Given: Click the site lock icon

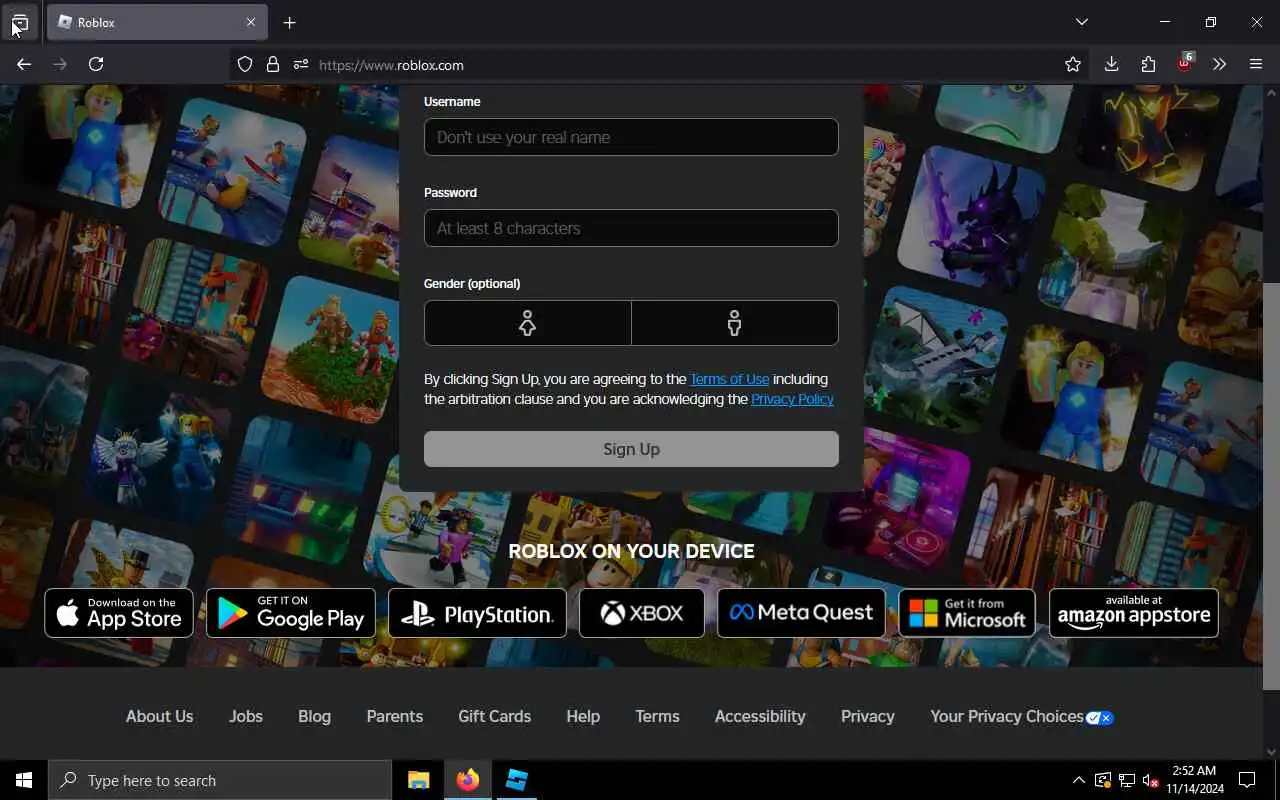Looking at the screenshot, I should click(273, 65).
